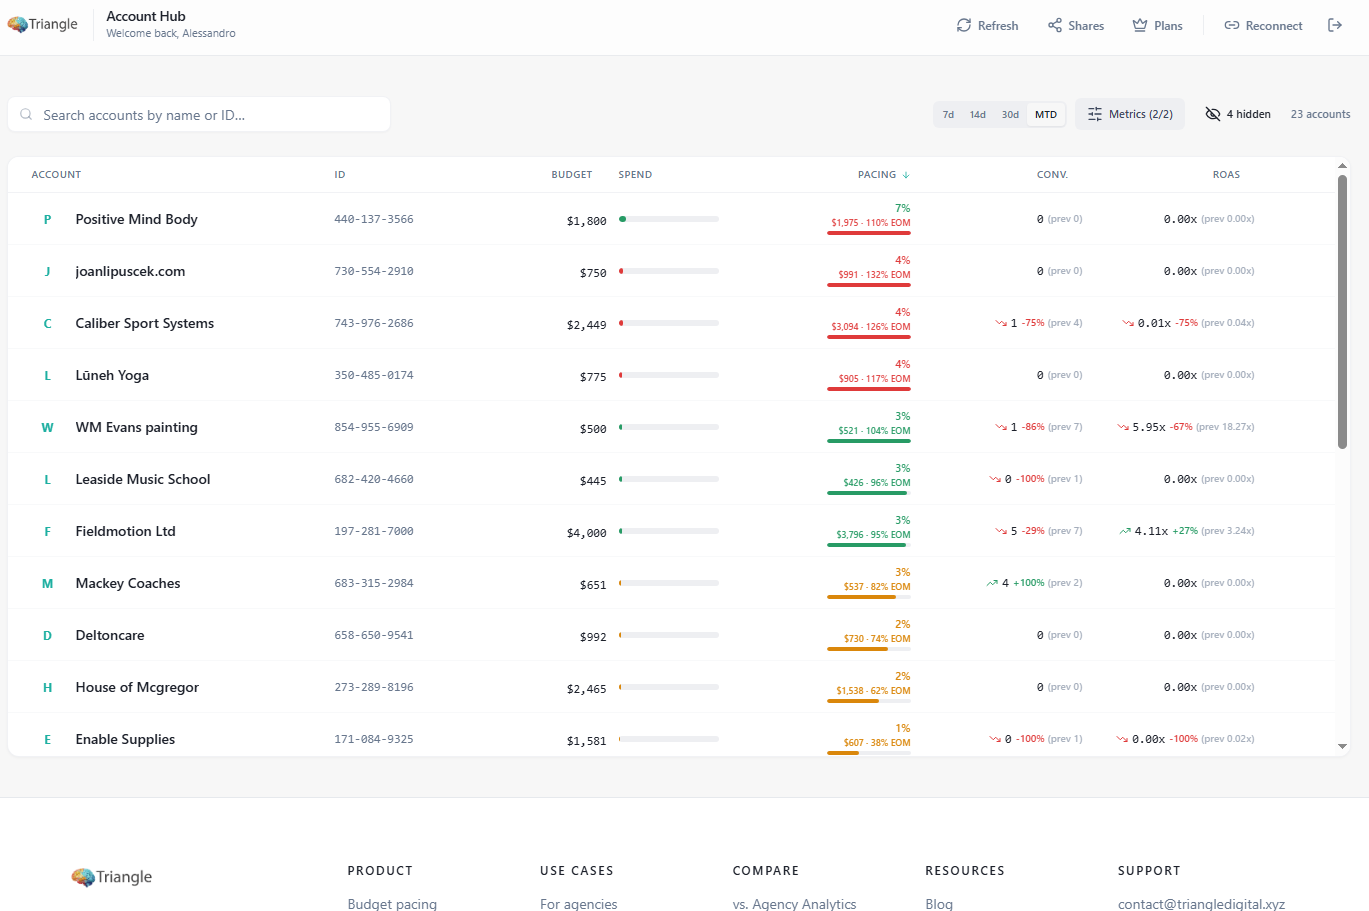Sort by the BUDGET column header
This screenshot has height=911, width=1369.
pos(572,175)
